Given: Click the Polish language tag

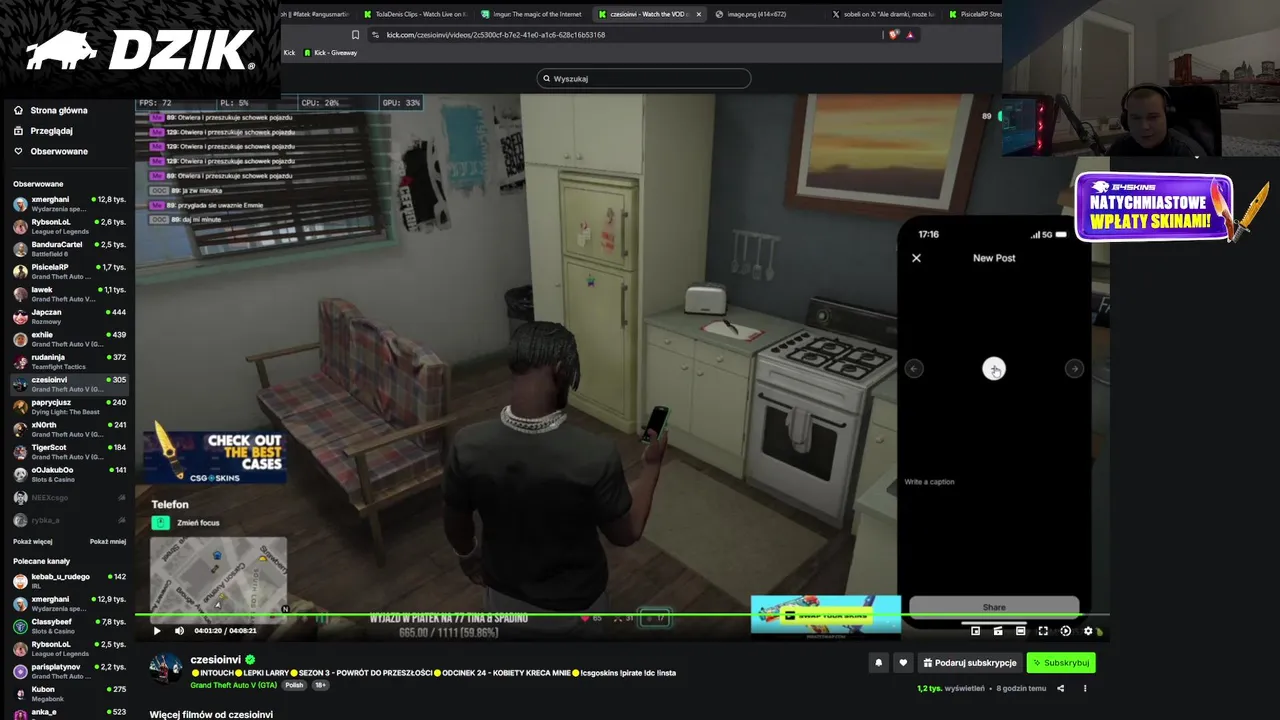Looking at the screenshot, I should pos(294,685).
